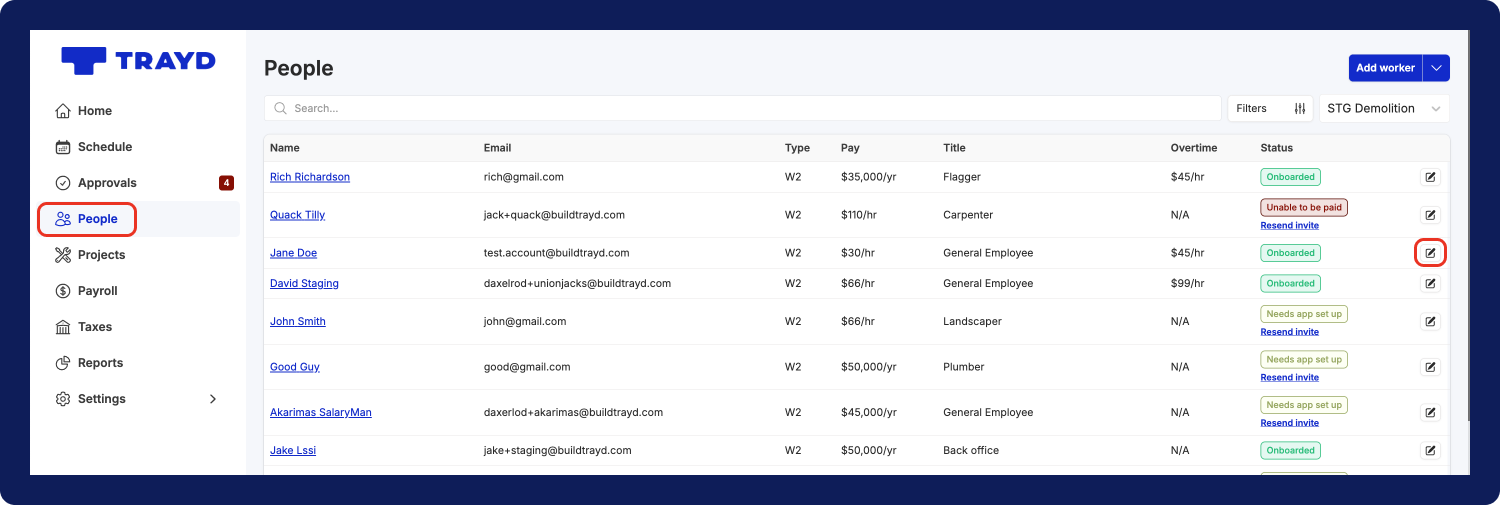Open Akarimas SalaryMan's profile link
This screenshot has width=1500, height=505.
[321, 412]
